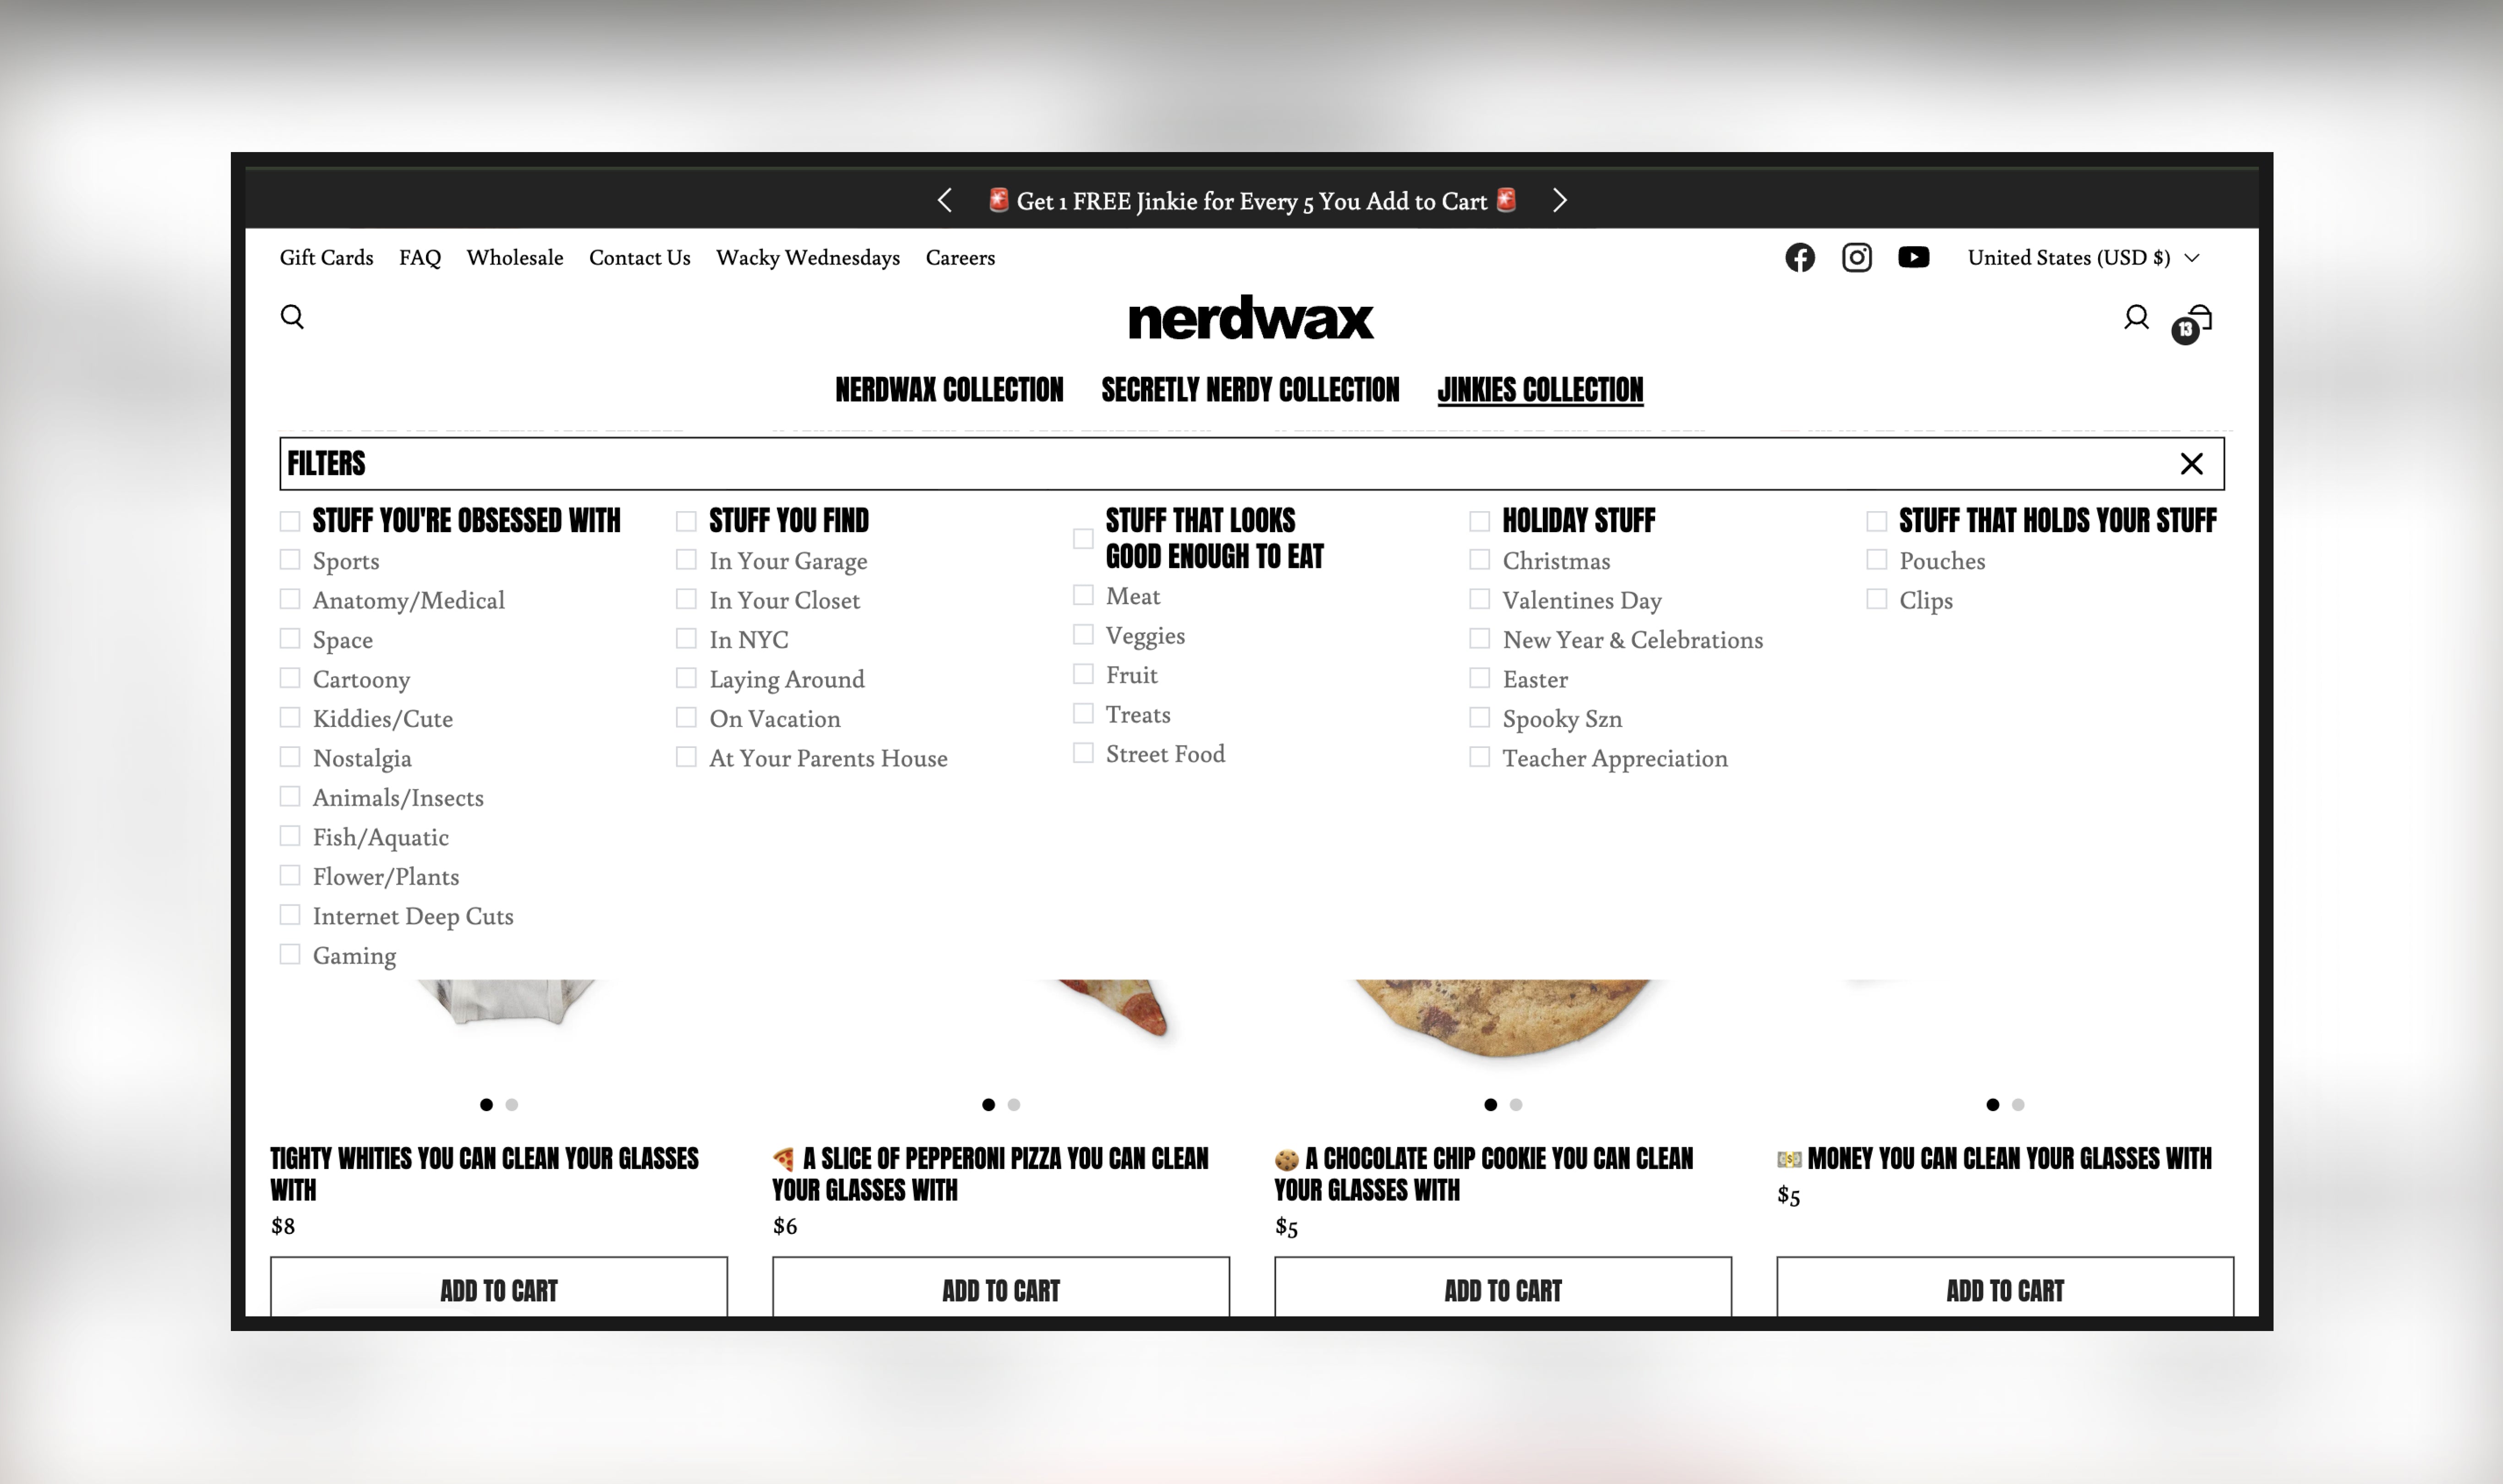Screen dimensions: 2503x1484
Task: Show next announcement with right arrow
Action: coord(1559,201)
